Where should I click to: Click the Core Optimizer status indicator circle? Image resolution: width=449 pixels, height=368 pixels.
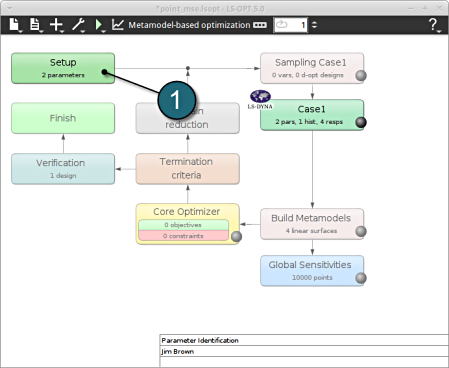tap(236, 236)
